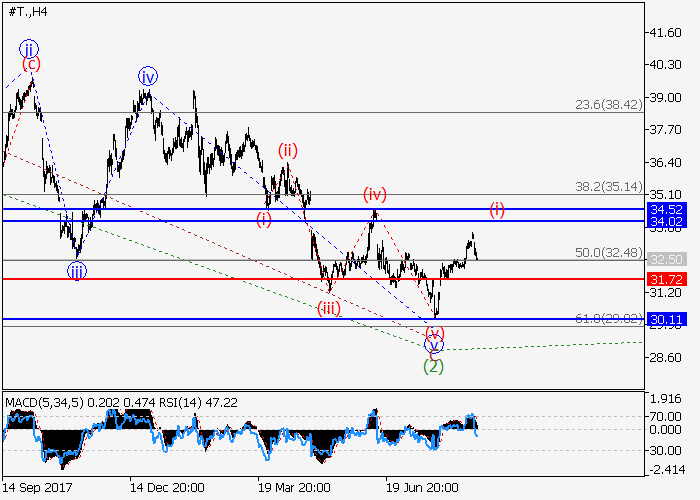Click the 14 Dec 20:00 date marker

click(x=168, y=487)
